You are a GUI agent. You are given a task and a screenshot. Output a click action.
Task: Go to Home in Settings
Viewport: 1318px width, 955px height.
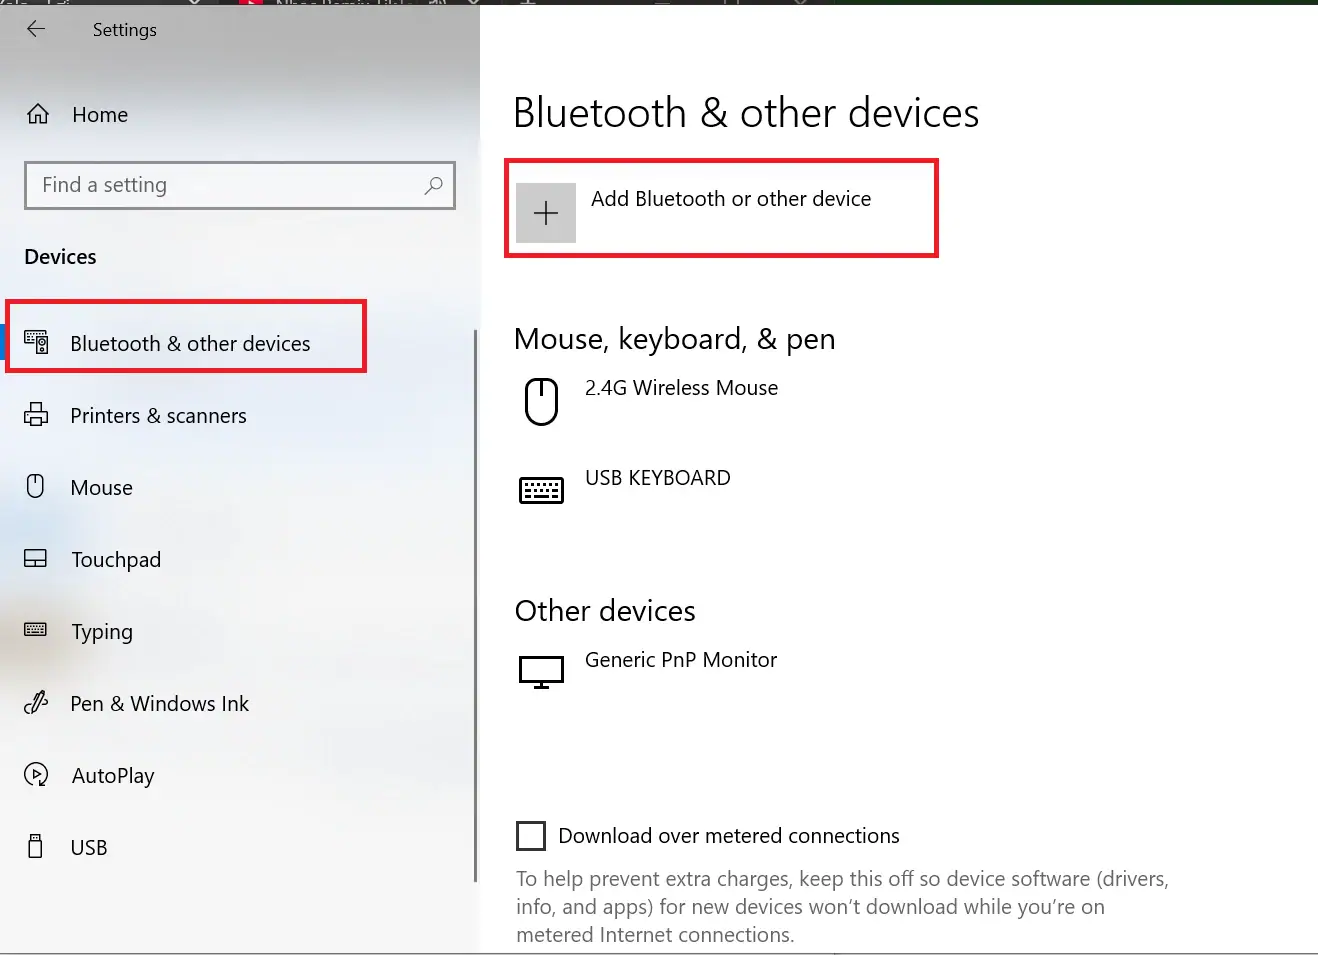[100, 115]
